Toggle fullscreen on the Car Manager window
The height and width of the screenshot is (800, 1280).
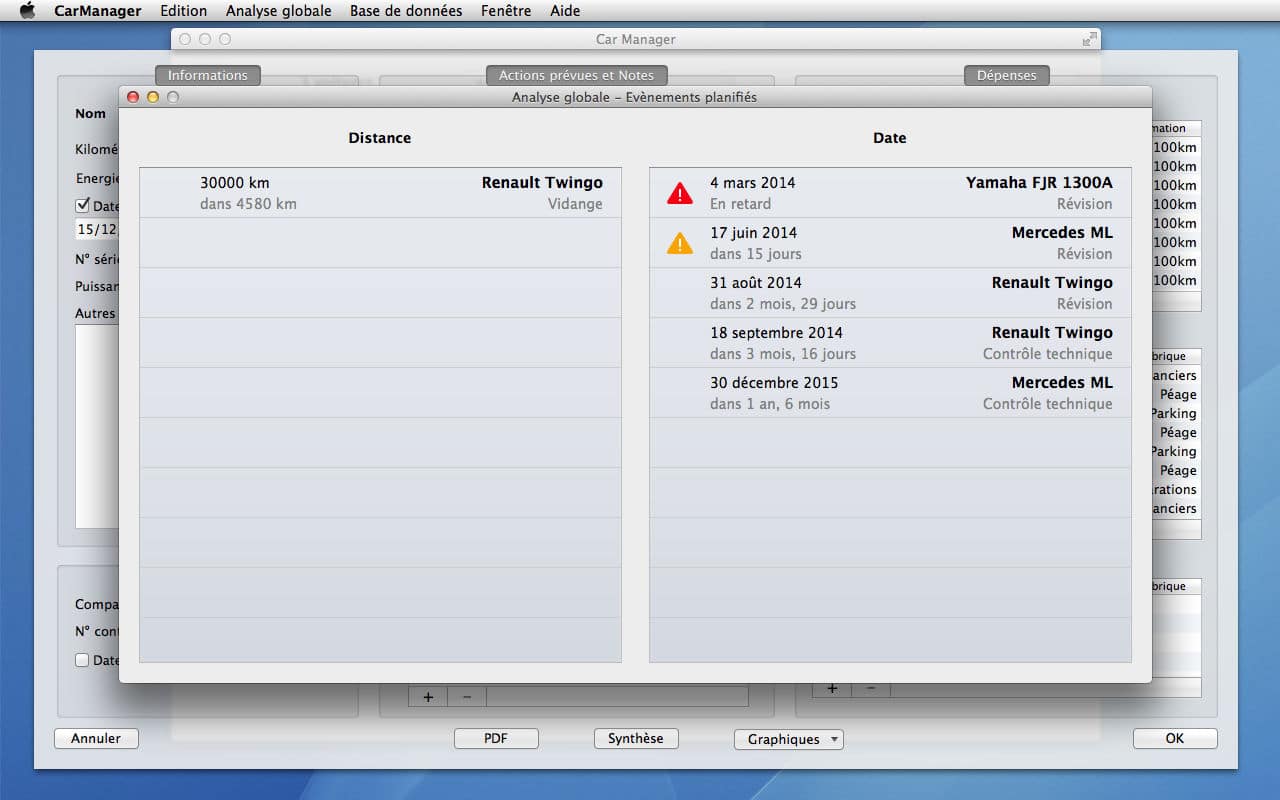[x=1089, y=39]
